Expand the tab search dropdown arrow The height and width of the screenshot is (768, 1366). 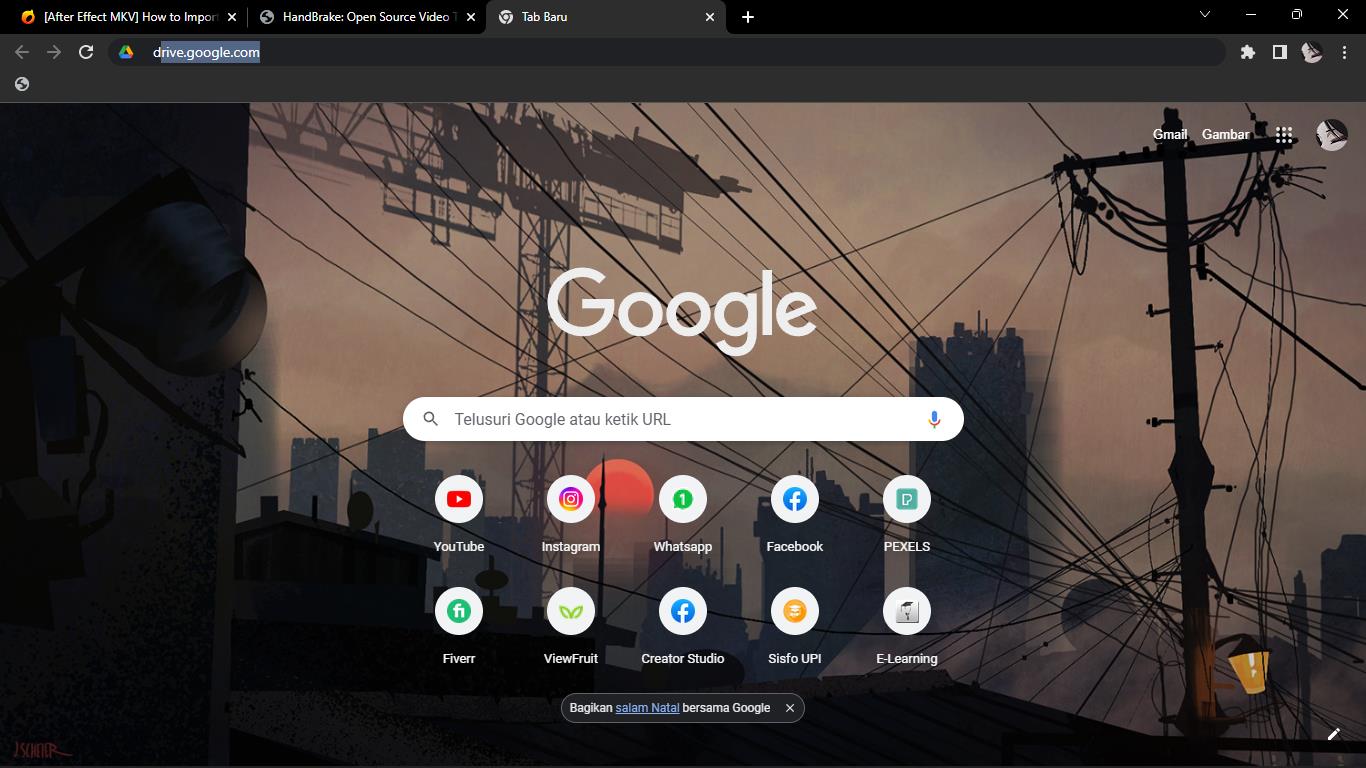pyautogui.click(x=1204, y=15)
